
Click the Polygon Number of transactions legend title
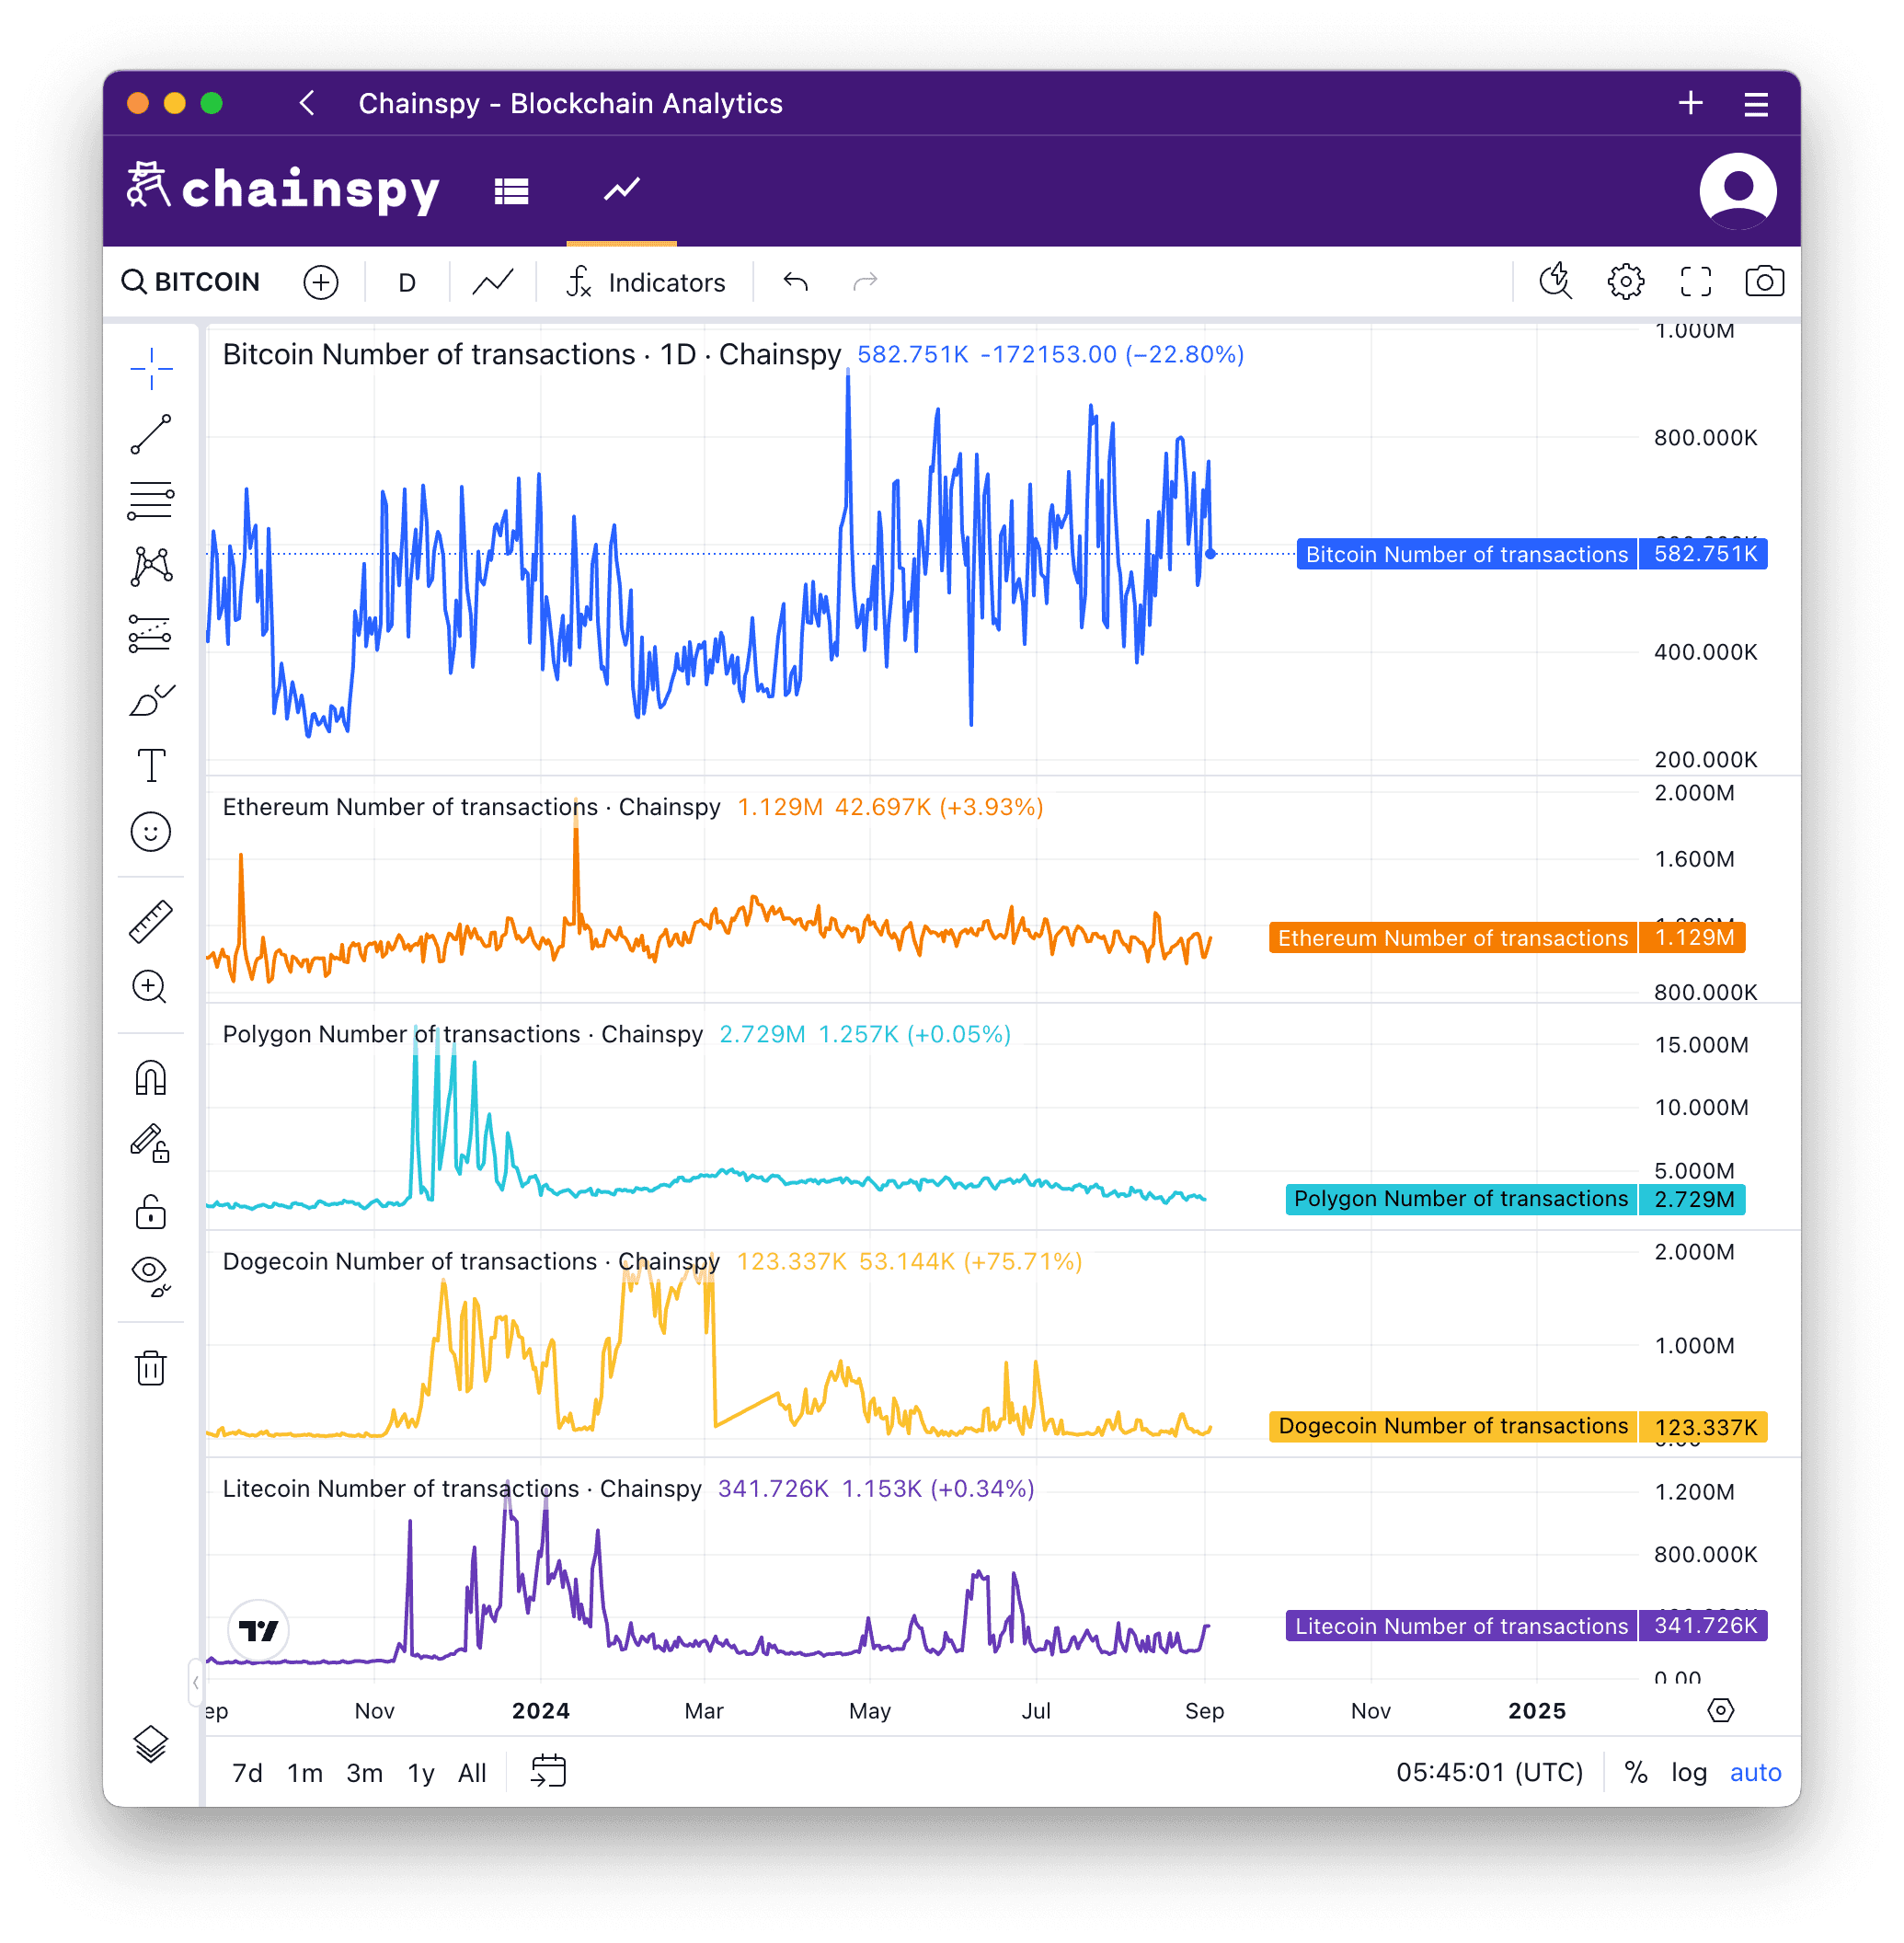click(x=463, y=1034)
